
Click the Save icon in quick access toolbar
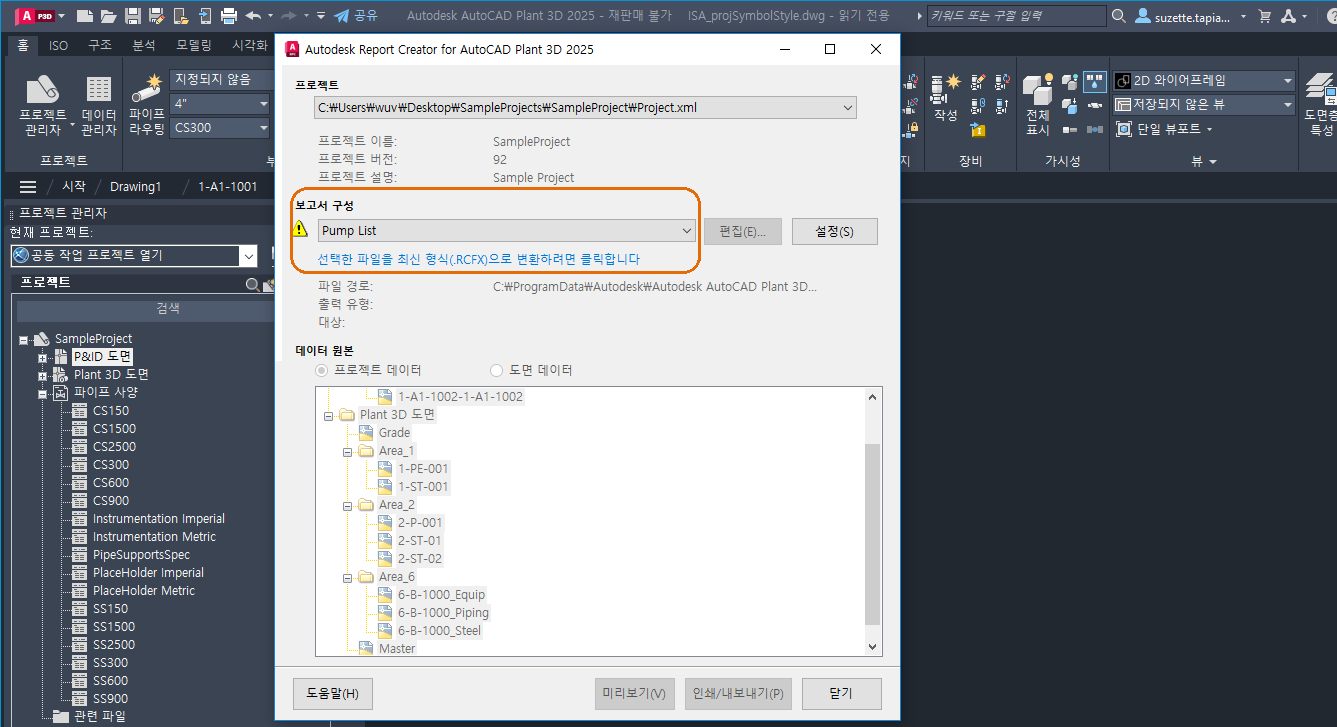click(x=132, y=16)
